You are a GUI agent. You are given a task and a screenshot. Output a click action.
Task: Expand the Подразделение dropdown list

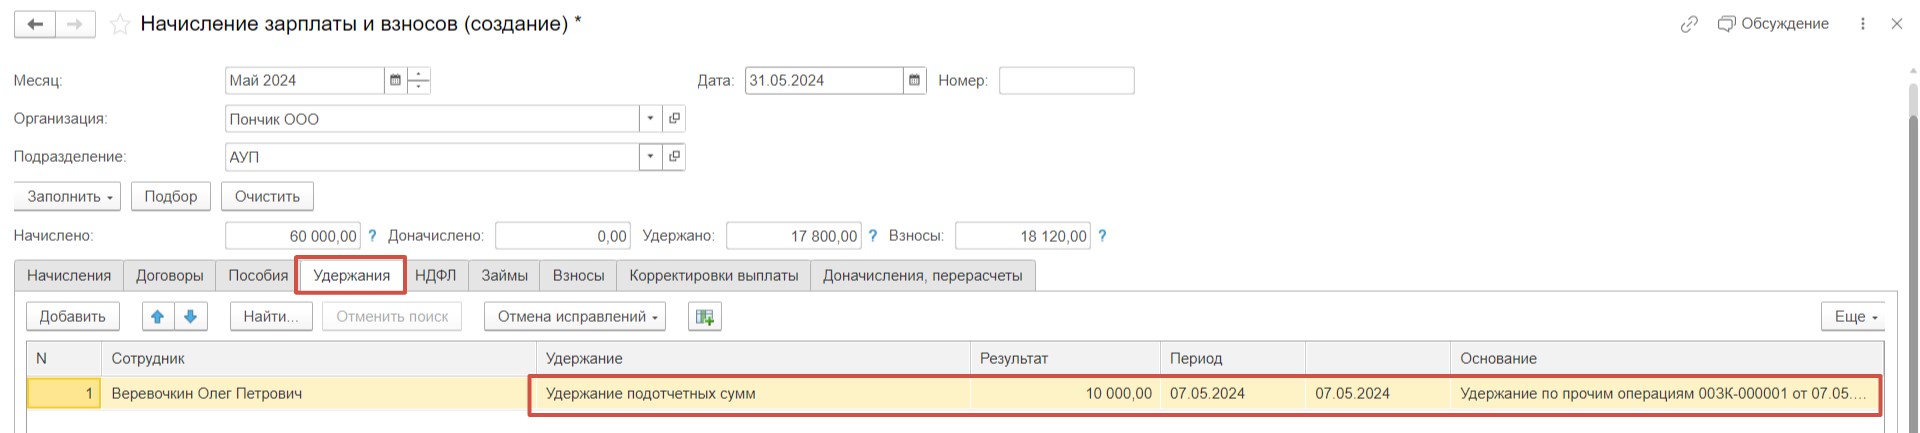650,156
